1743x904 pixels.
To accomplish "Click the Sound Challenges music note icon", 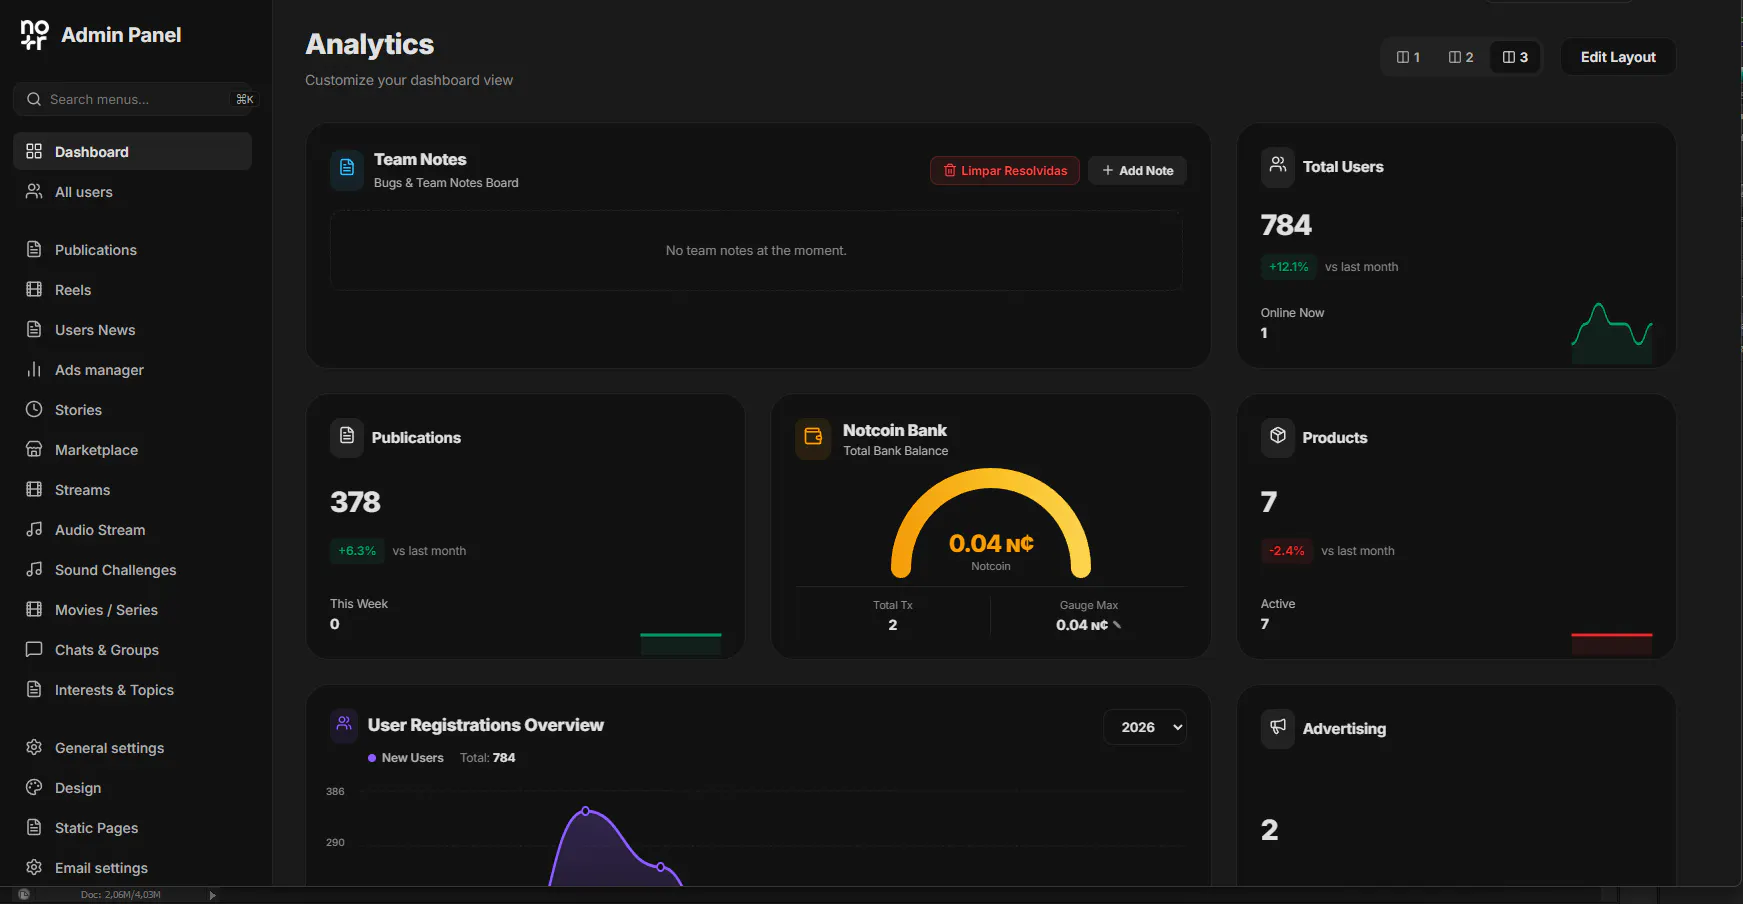I will (34, 570).
